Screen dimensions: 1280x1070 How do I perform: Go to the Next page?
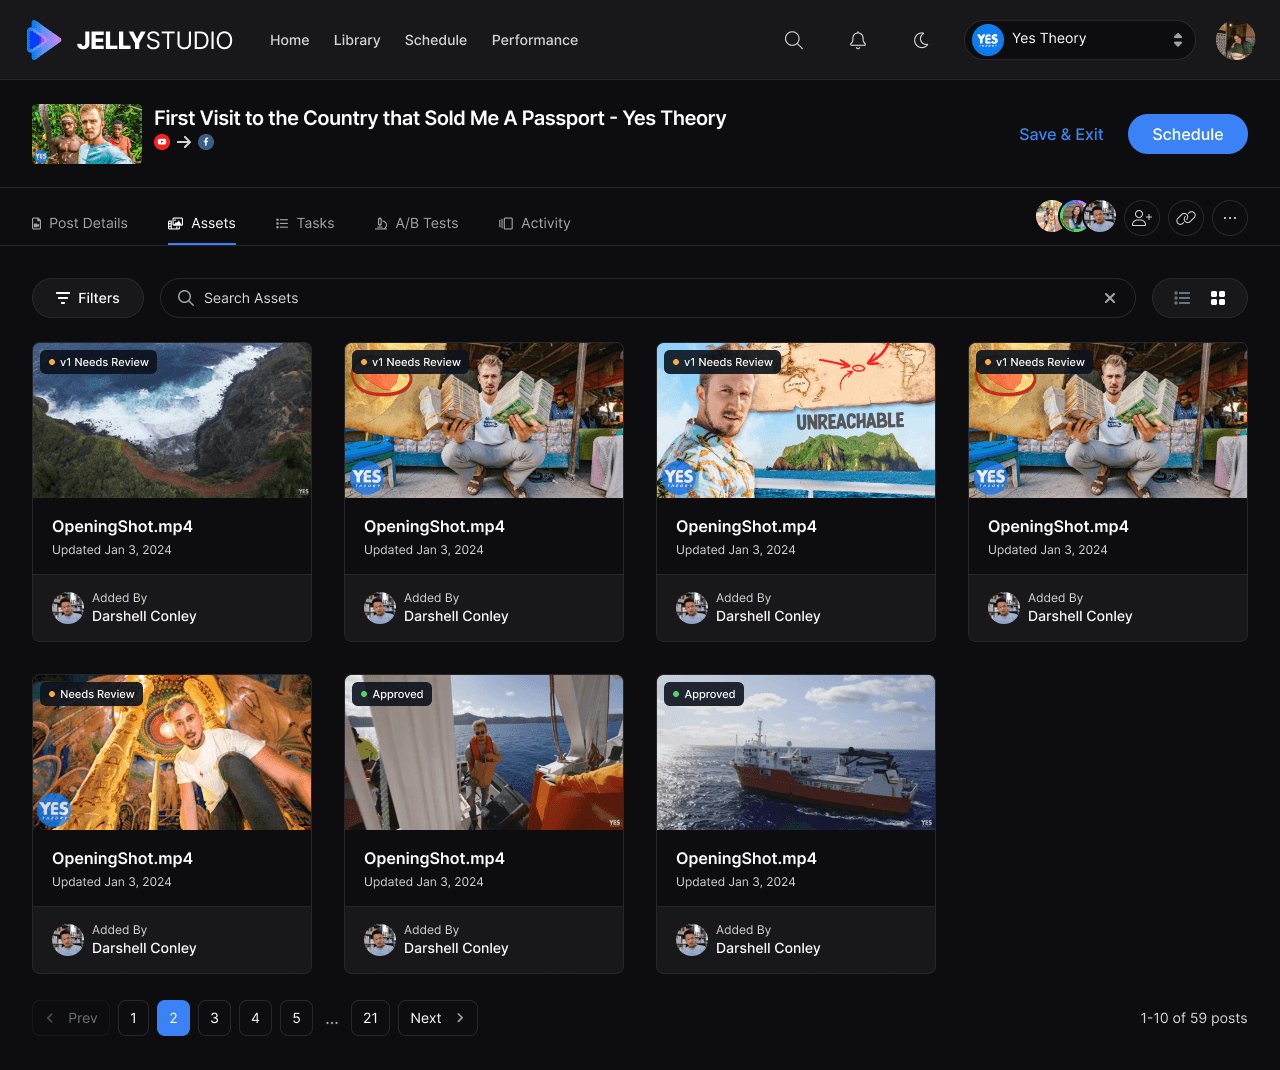pos(438,1018)
